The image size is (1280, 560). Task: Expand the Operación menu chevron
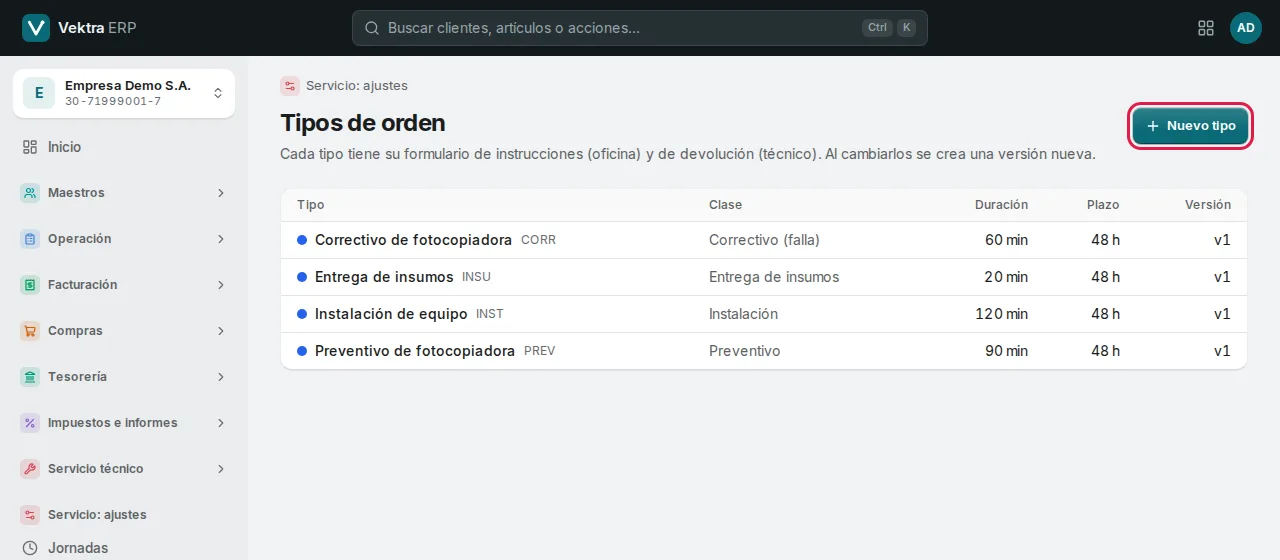pyautogui.click(x=221, y=239)
